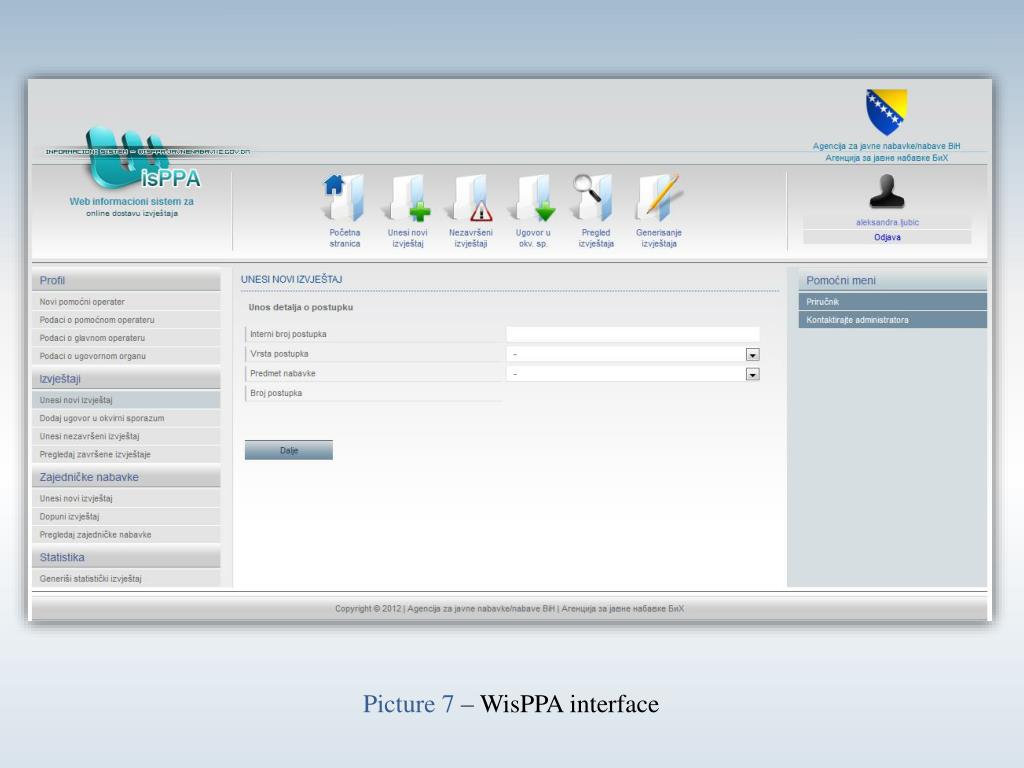Select Unesi novi izvještaj under Zajedničke nabavke
Viewport: 1024px width, 768px height.
coord(126,498)
